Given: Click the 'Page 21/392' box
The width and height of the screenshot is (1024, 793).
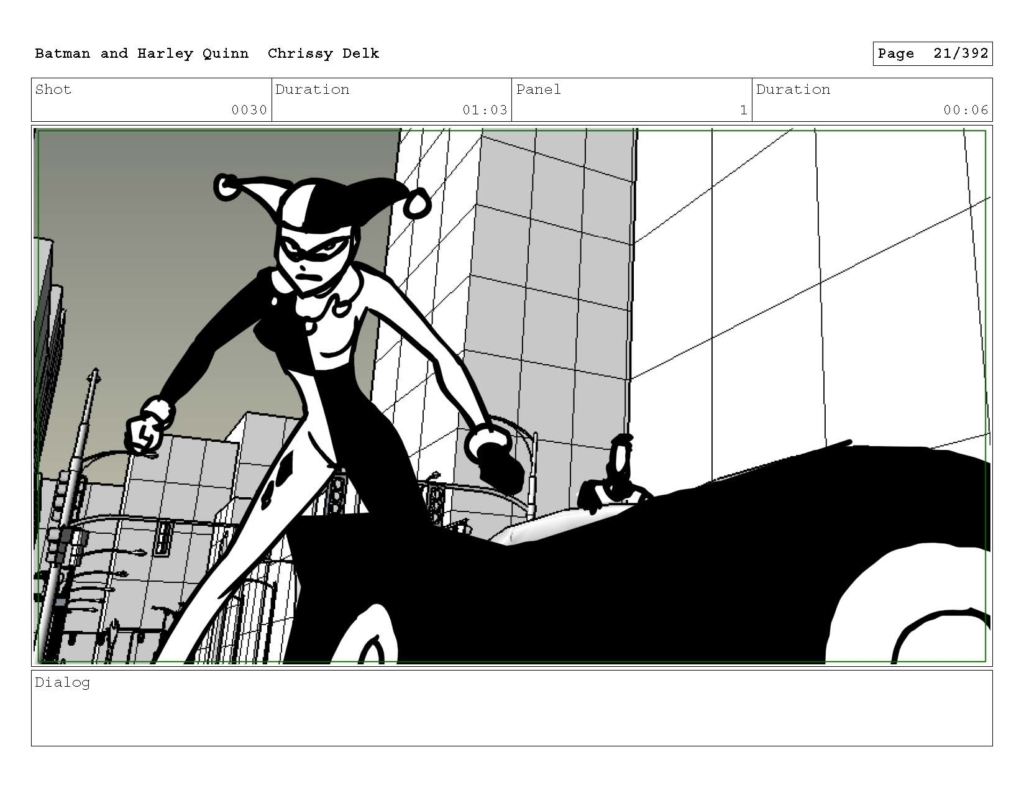Looking at the screenshot, I should pyautogui.click(x=933, y=54).
